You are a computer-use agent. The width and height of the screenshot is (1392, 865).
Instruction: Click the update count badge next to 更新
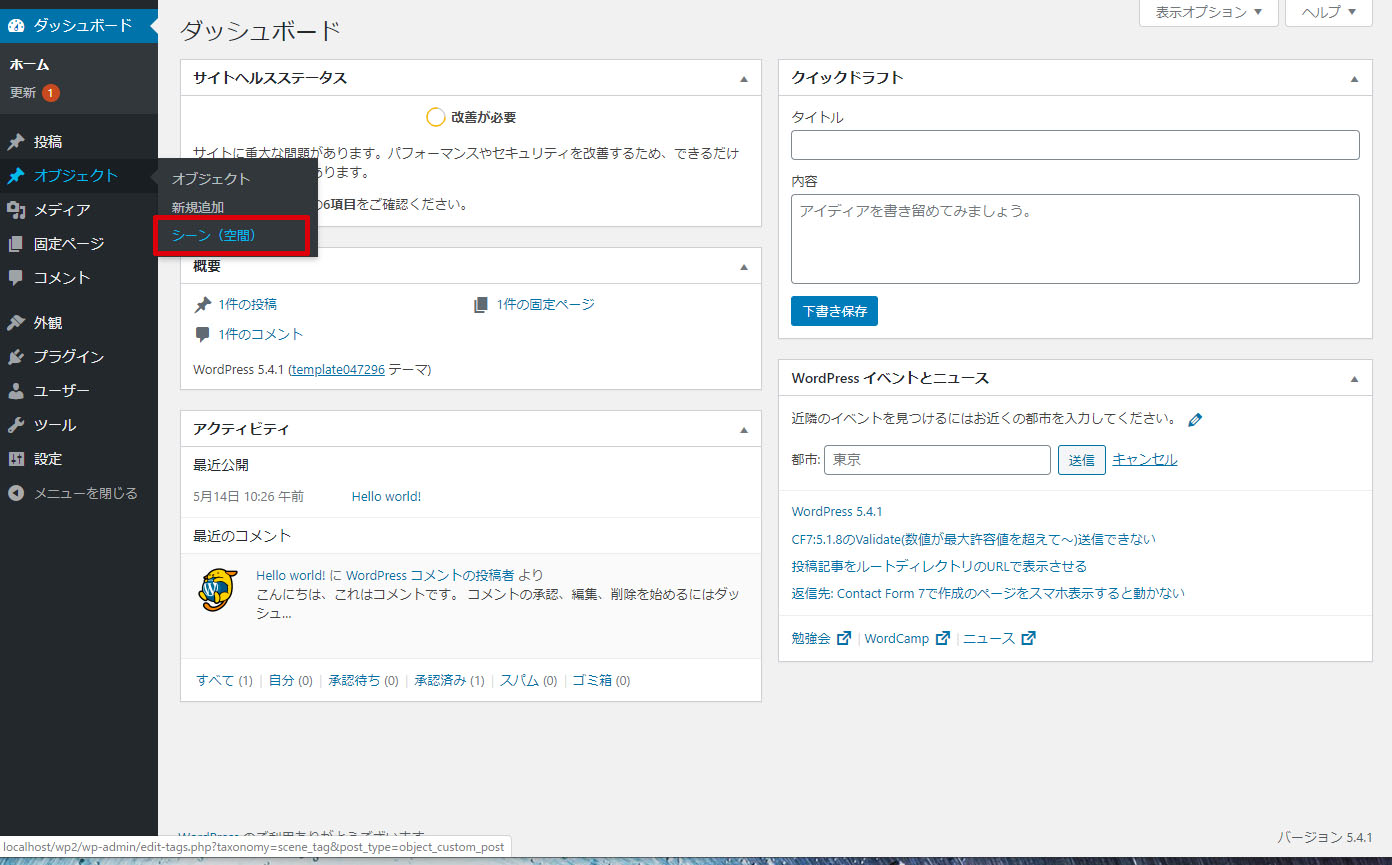pos(51,93)
